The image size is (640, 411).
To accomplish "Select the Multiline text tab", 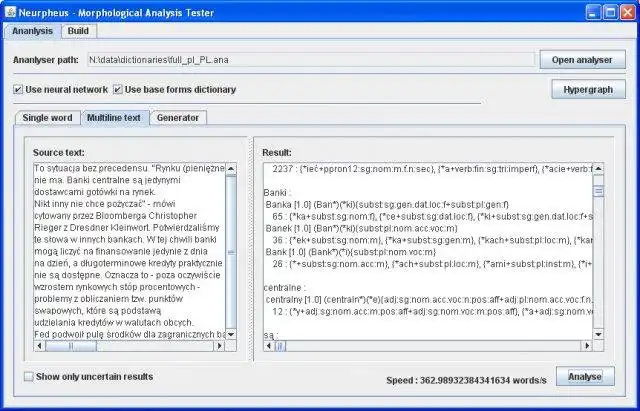I will tap(114, 118).
